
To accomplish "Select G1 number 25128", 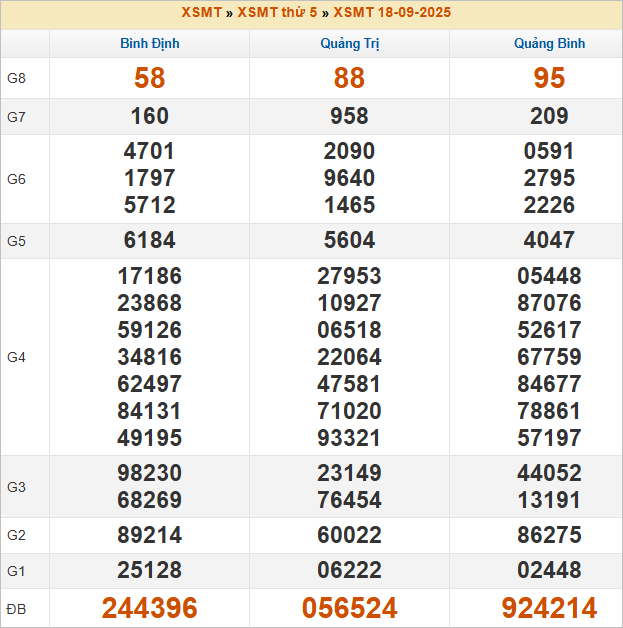I will [150, 571].
